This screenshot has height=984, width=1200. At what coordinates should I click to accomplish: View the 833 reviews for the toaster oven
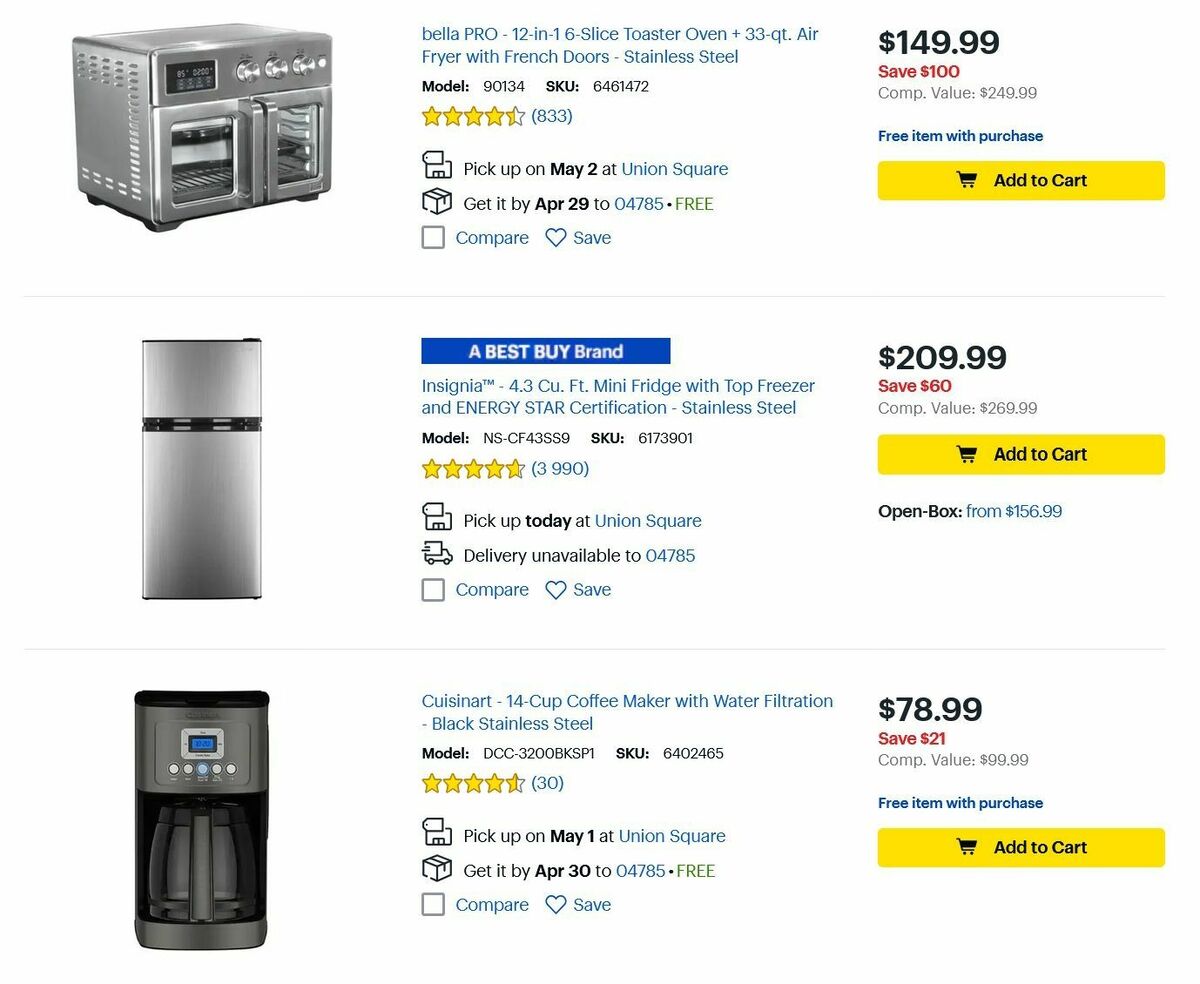[x=553, y=116]
